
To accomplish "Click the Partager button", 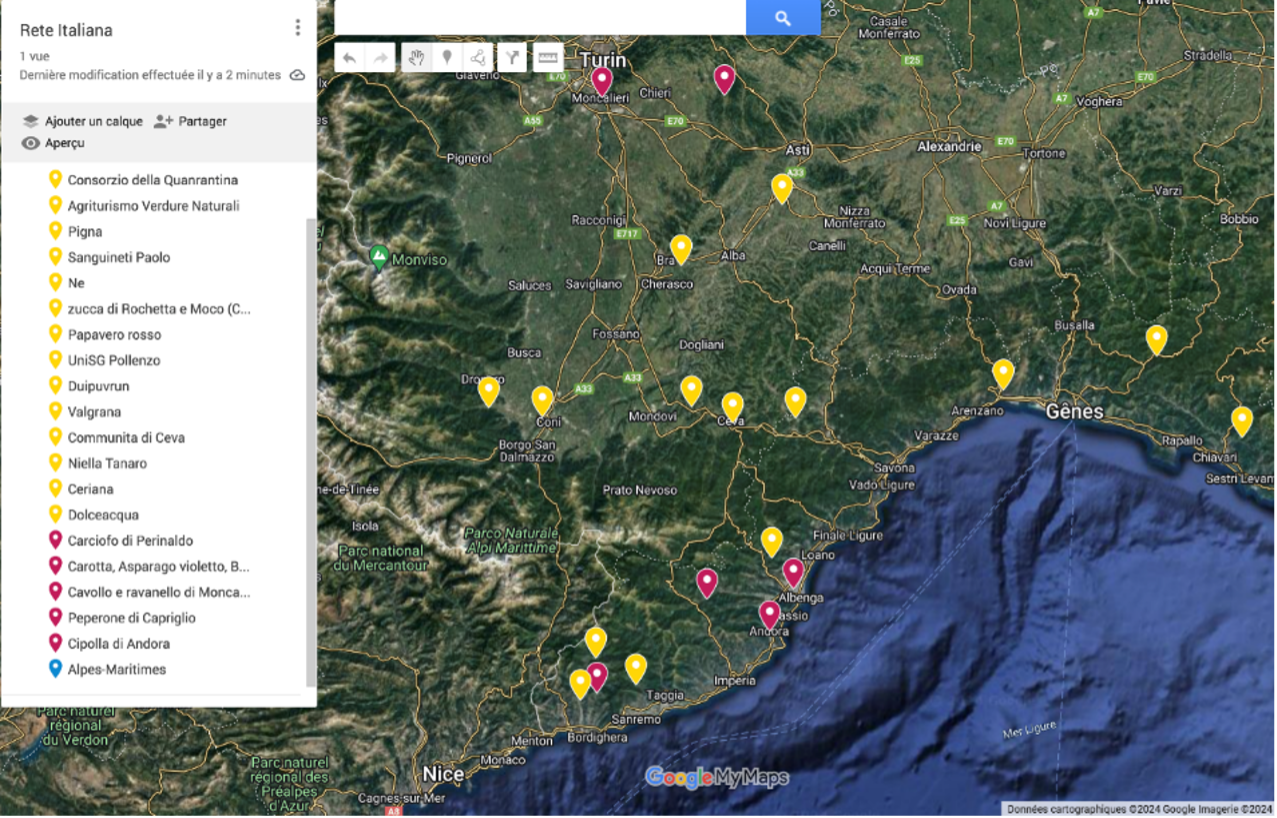I will (190, 121).
